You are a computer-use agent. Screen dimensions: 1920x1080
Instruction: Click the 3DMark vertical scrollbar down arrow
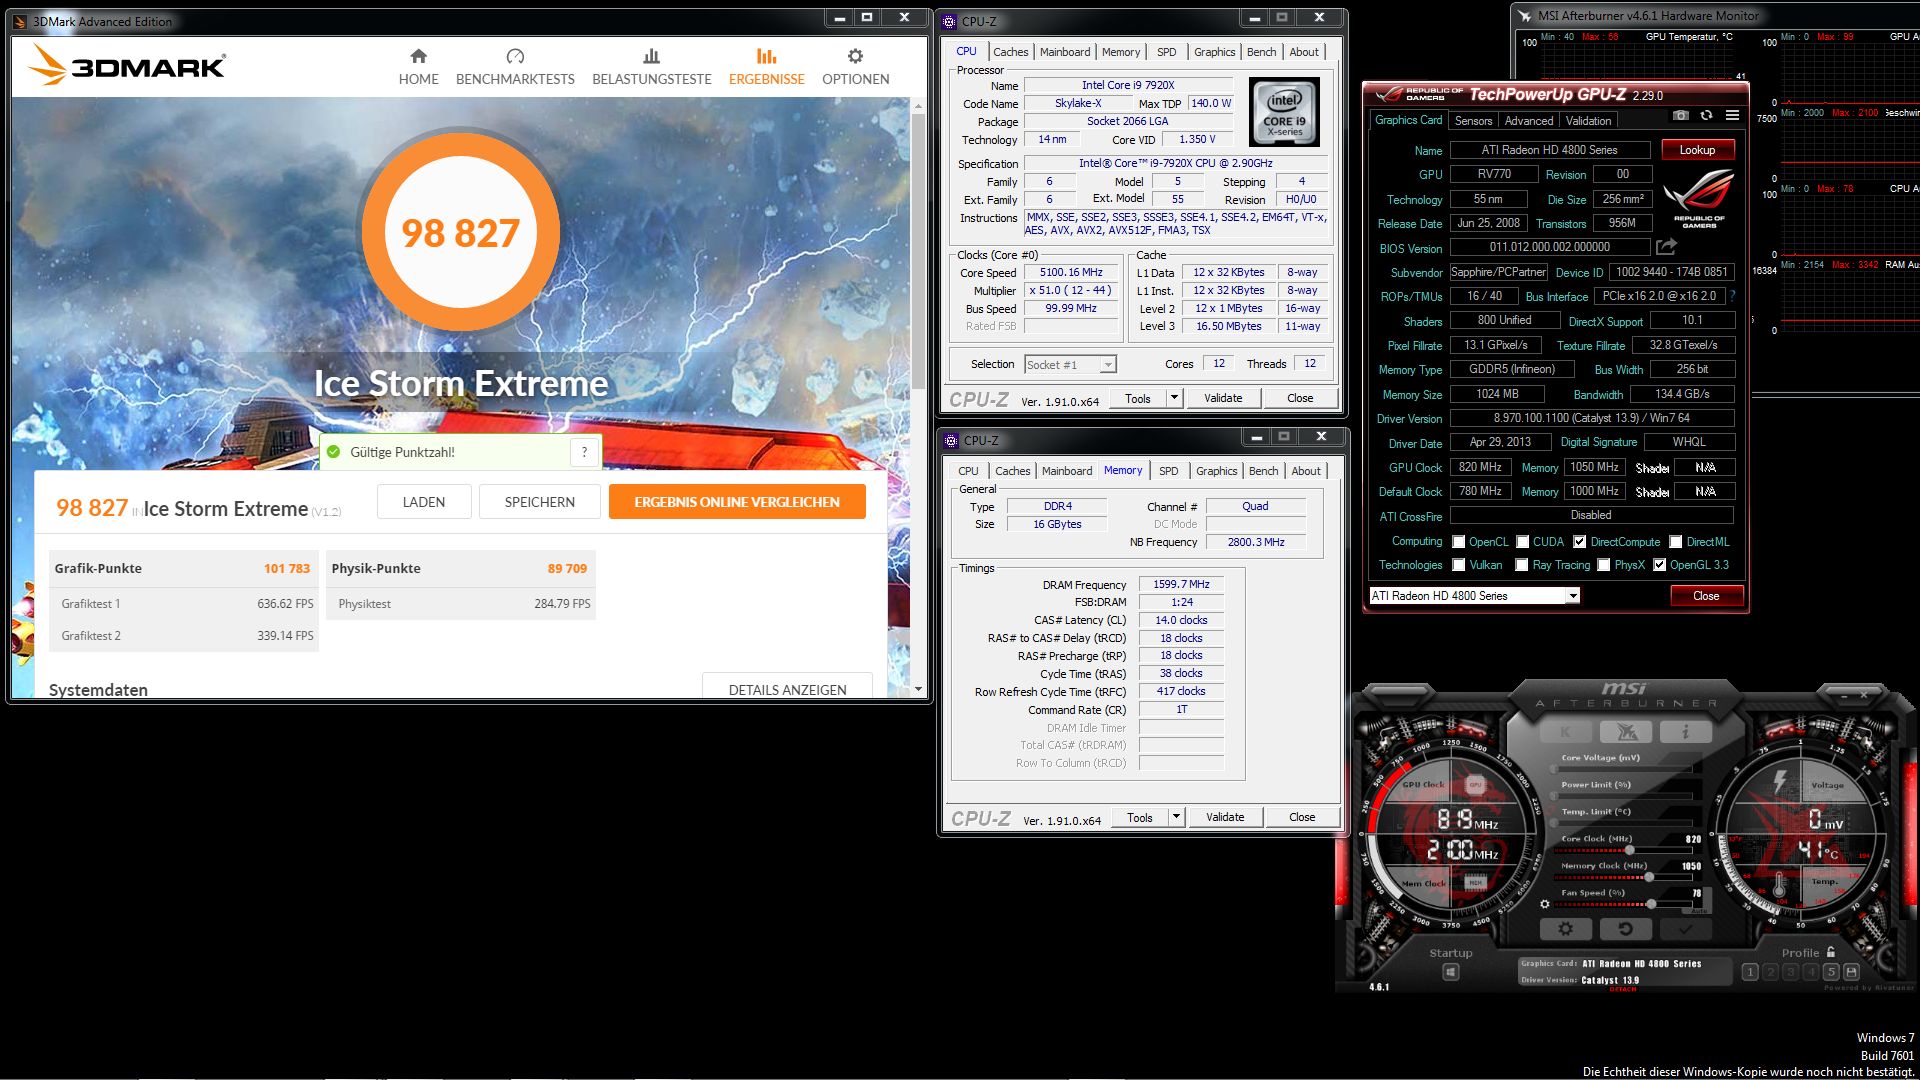pyautogui.click(x=918, y=689)
